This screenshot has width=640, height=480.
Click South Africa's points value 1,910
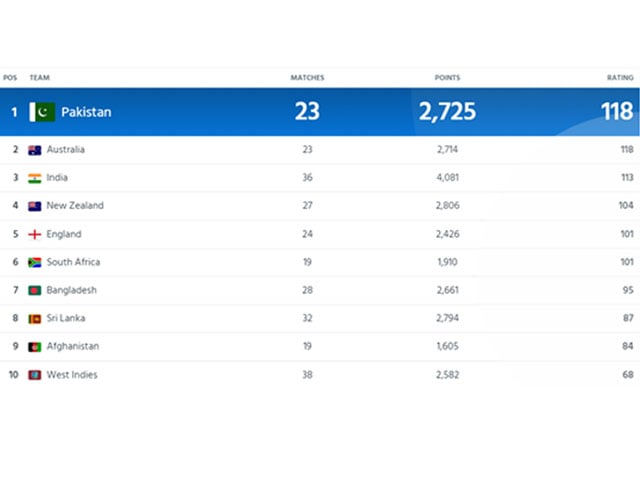pyautogui.click(x=447, y=262)
